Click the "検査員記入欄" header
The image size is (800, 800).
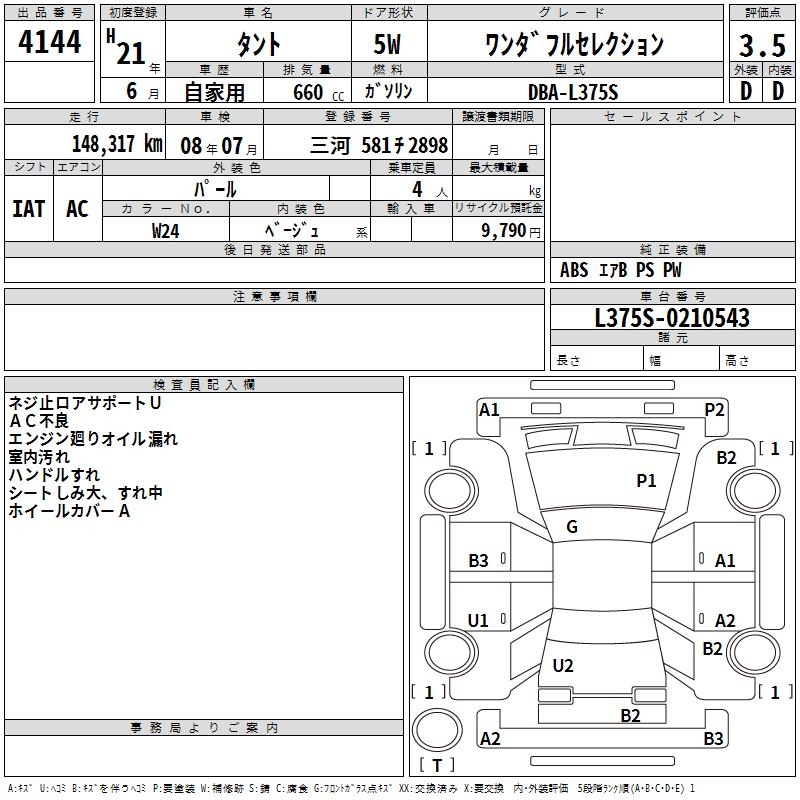(x=204, y=385)
